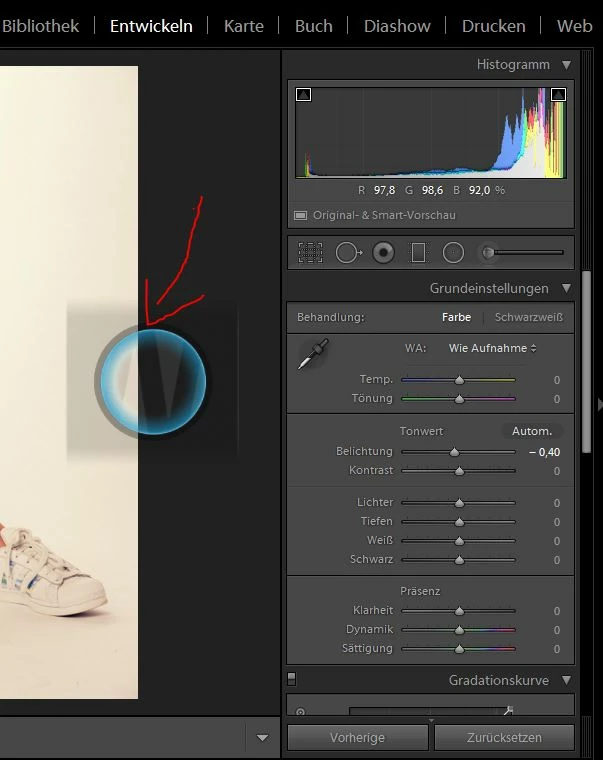
Task: Pick the White Balance eyedropper
Action: pyautogui.click(x=313, y=354)
